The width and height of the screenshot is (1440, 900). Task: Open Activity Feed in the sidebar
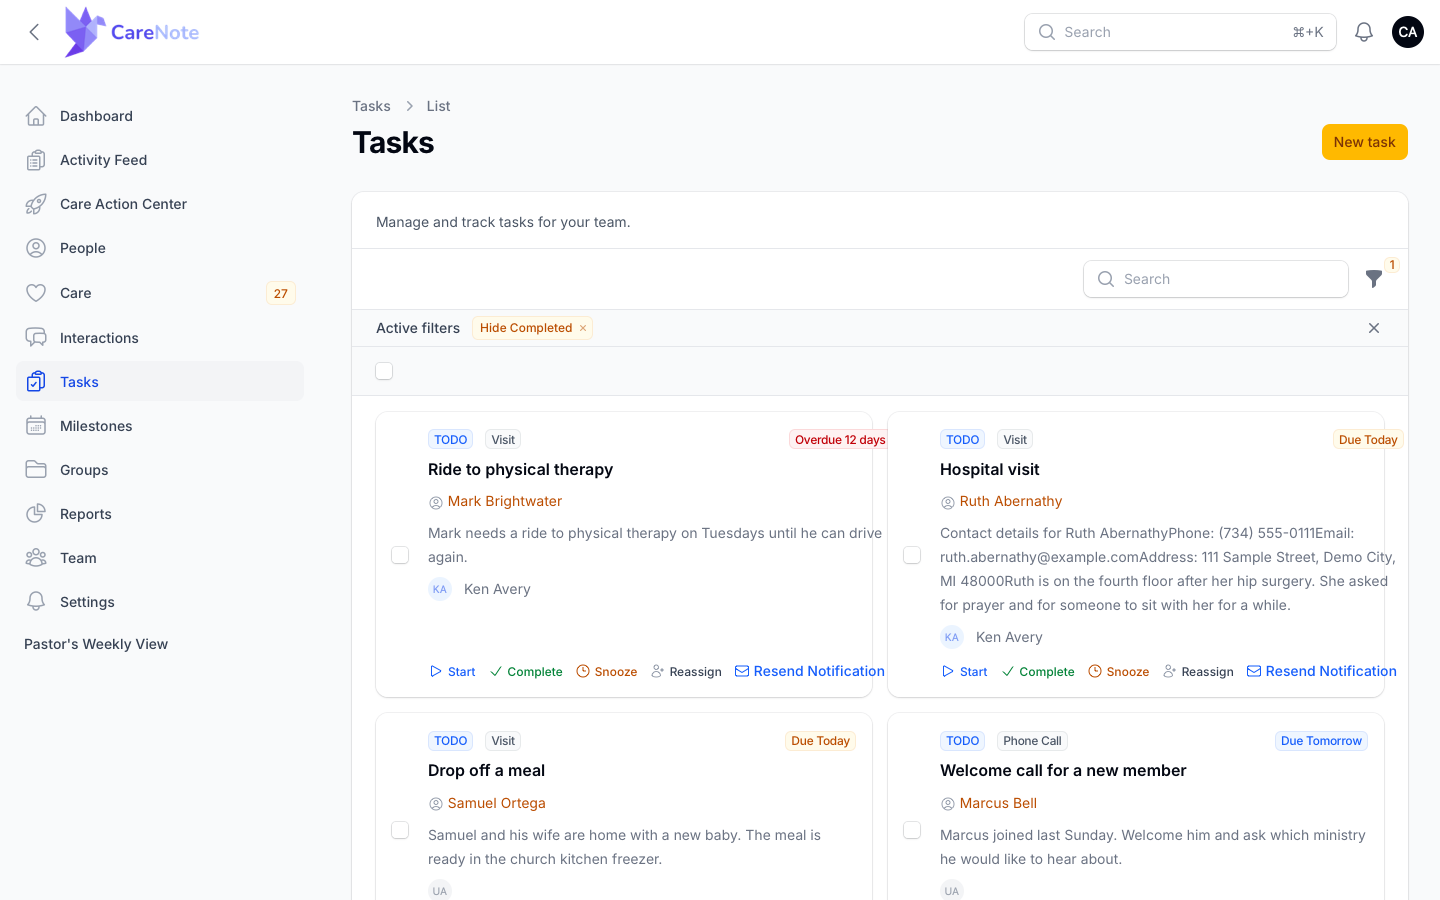pos(160,160)
